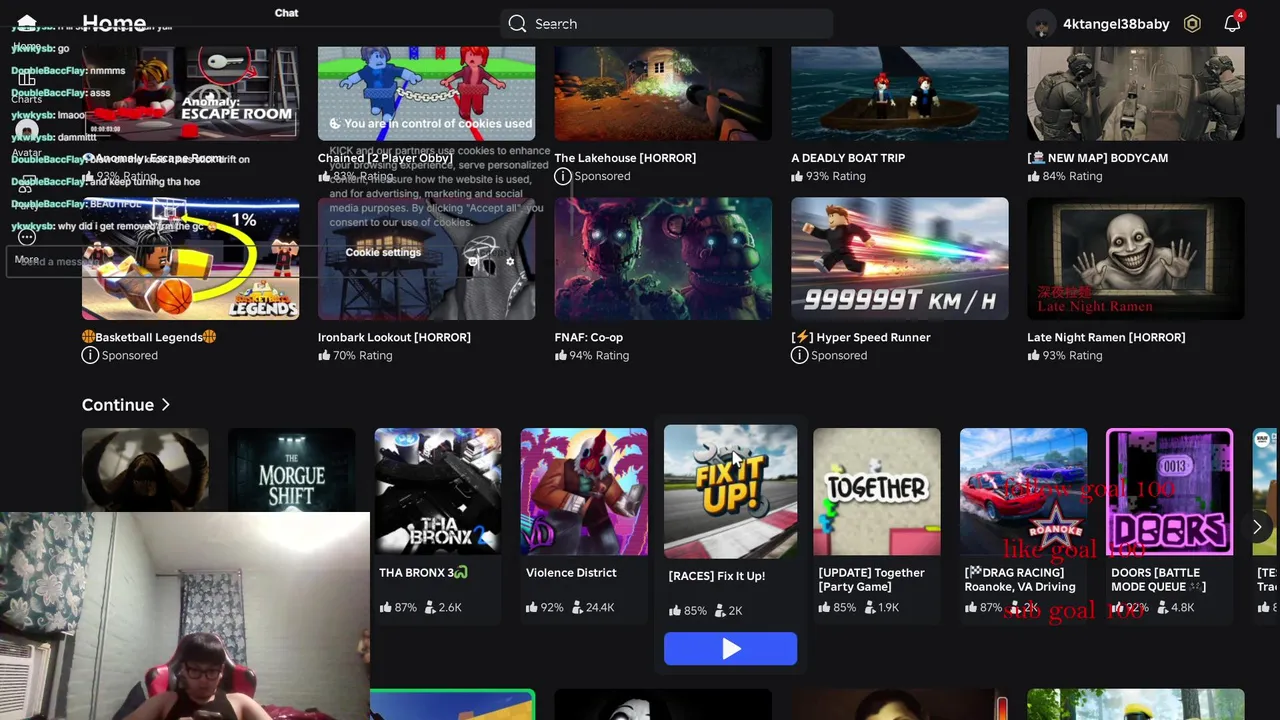
Task: Play the Fix It Up game
Action: 730,649
